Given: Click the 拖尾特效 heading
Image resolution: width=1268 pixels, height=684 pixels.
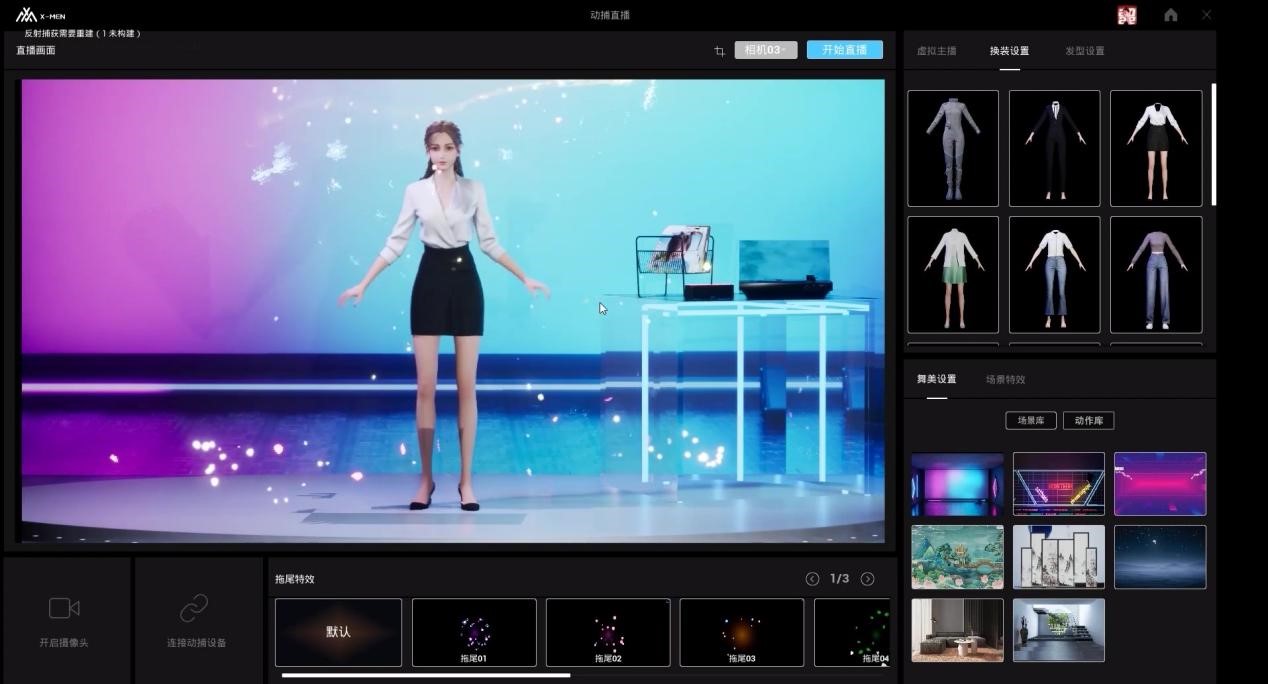Looking at the screenshot, I should point(295,579).
